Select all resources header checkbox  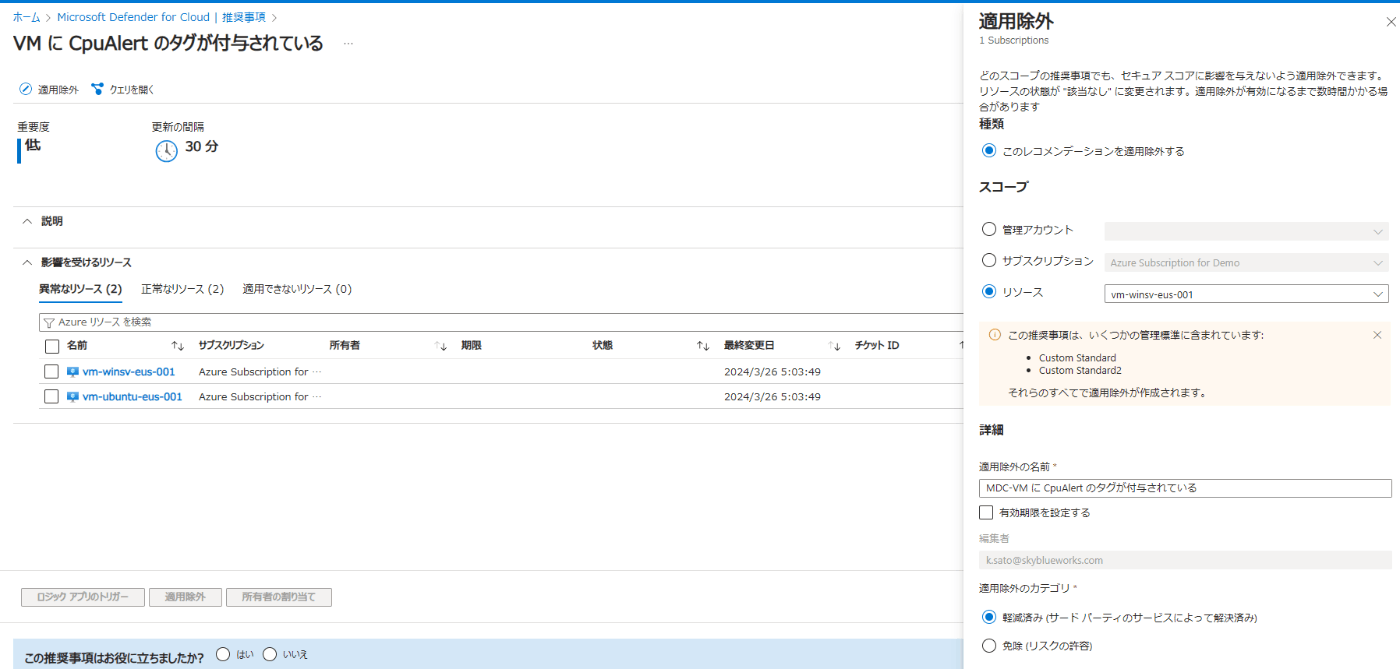point(52,346)
